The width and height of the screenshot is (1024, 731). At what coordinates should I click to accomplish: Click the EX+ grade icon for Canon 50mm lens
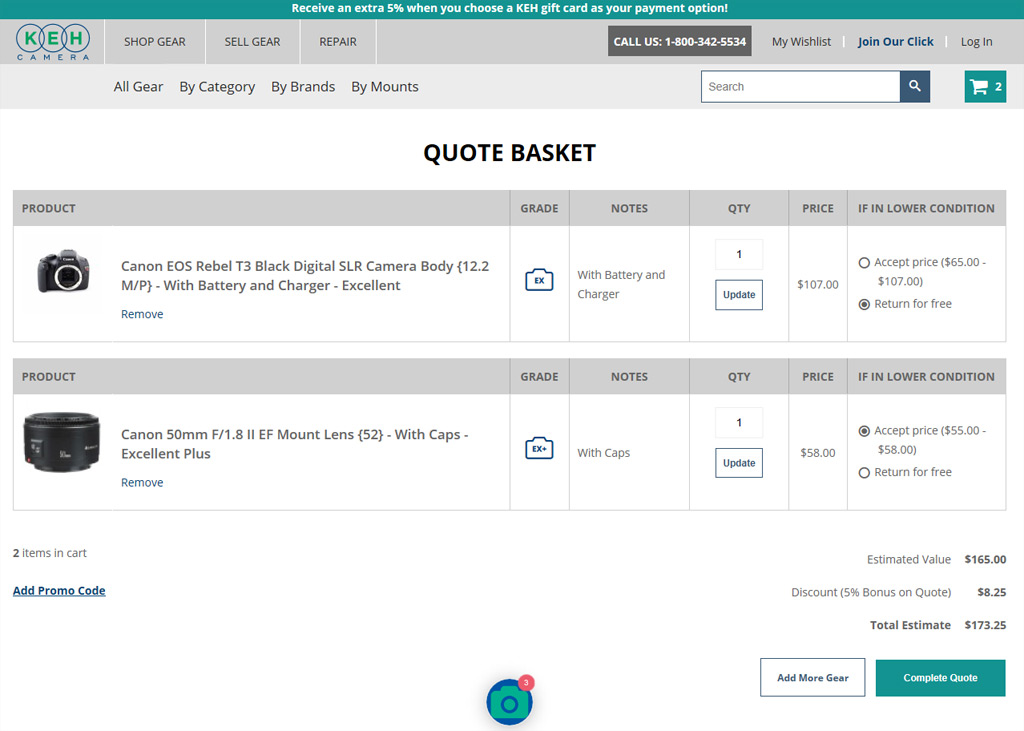click(x=539, y=449)
